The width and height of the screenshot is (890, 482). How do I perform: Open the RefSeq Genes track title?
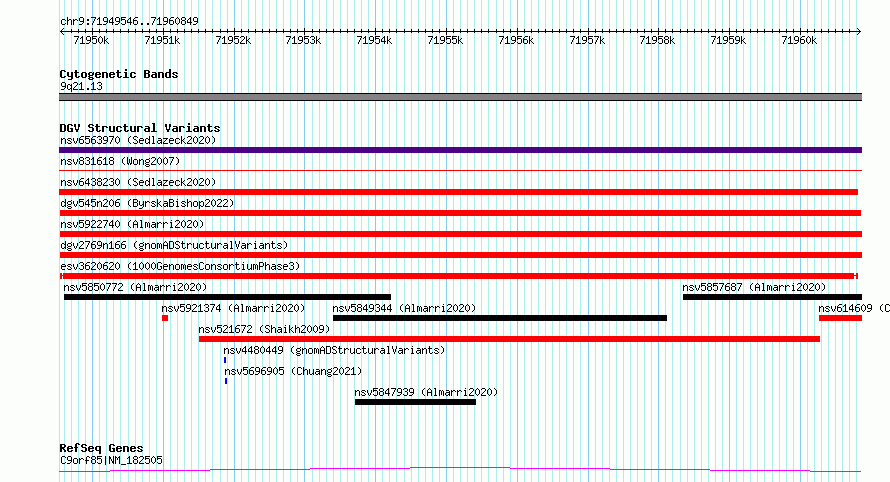(x=101, y=448)
